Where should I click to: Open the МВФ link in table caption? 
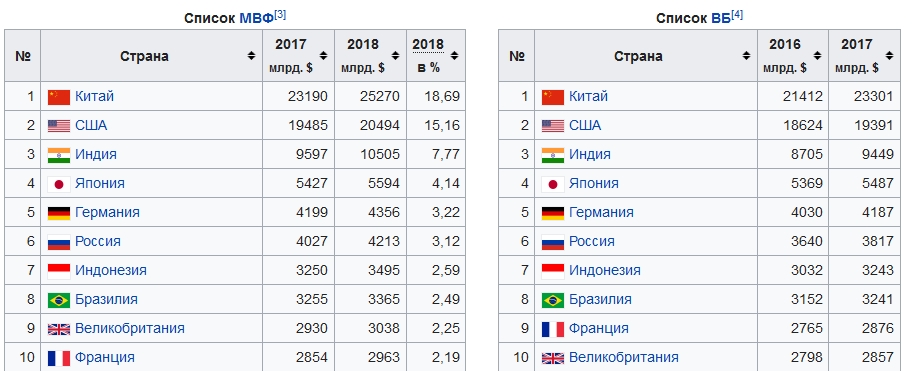256,18
